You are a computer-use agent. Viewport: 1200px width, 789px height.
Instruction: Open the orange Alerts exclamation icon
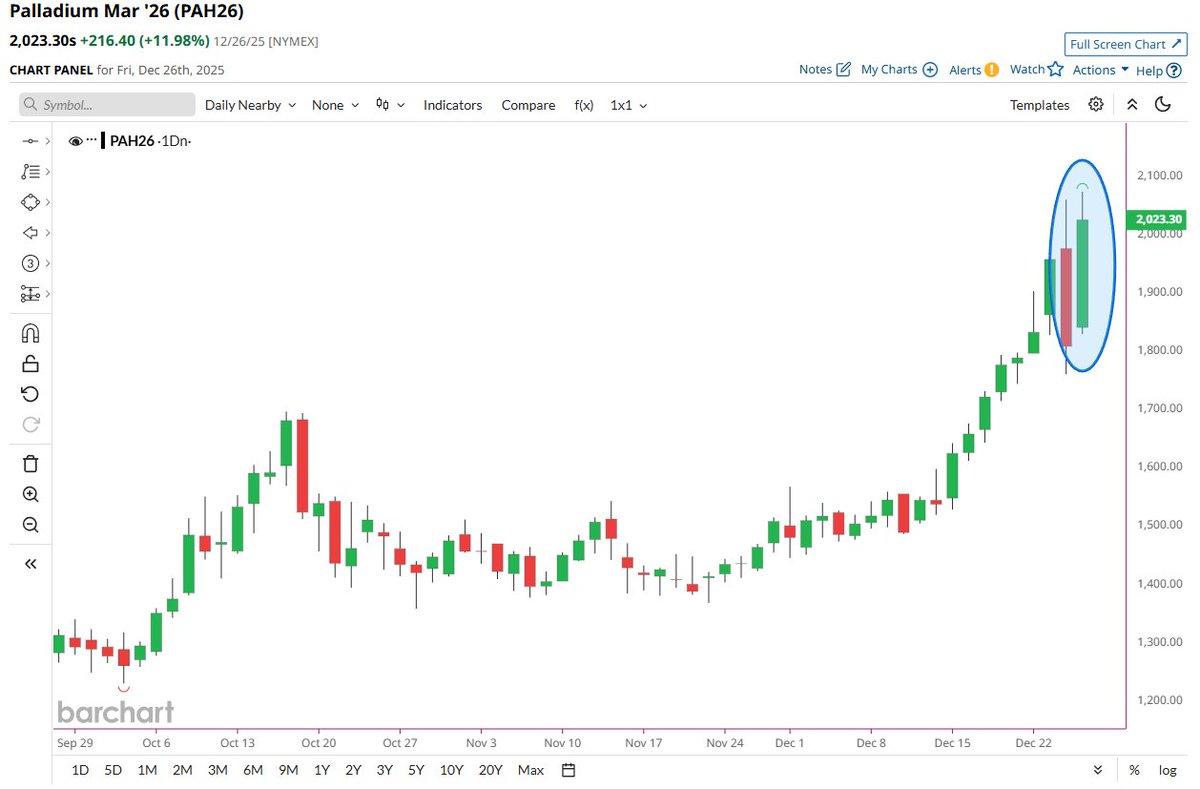click(x=991, y=69)
